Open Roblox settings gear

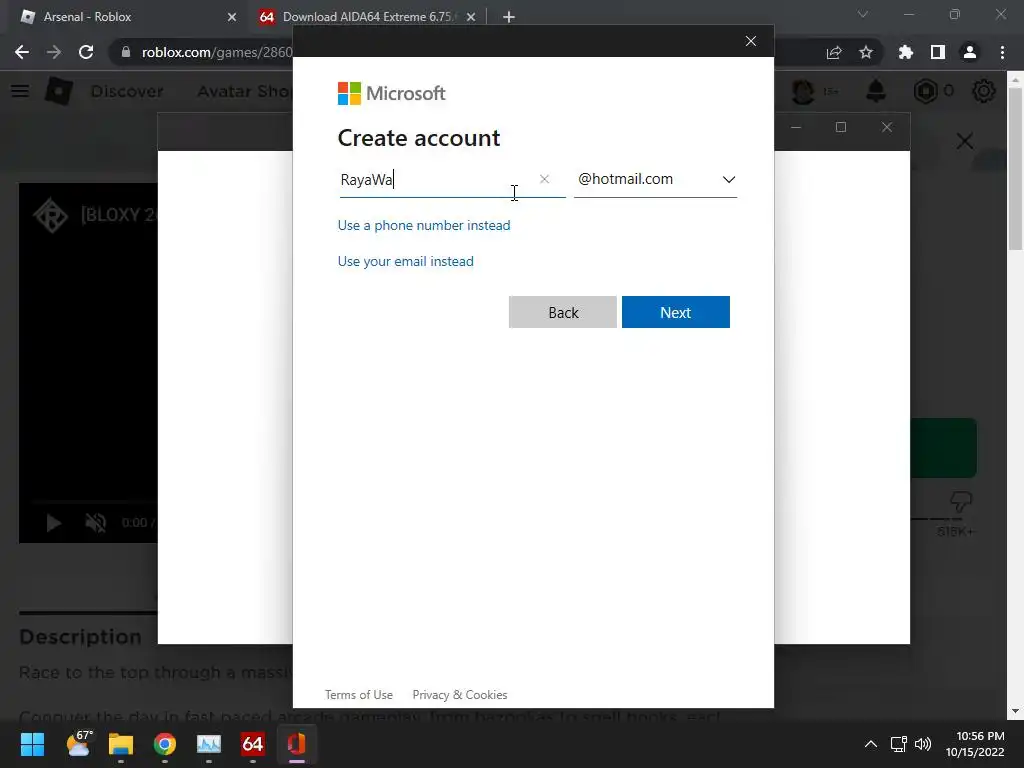coord(984,91)
